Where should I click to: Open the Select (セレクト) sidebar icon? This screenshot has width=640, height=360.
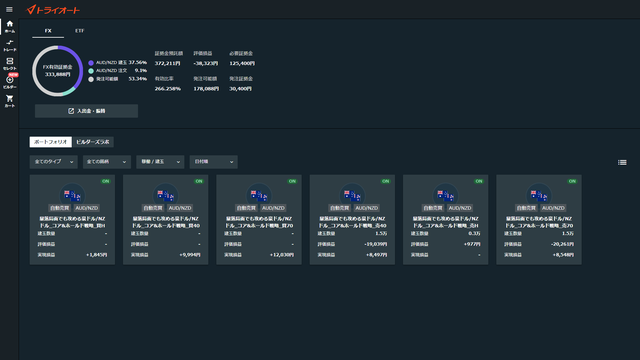[9, 64]
